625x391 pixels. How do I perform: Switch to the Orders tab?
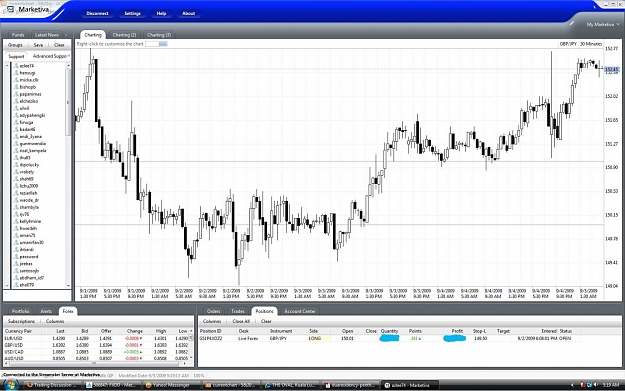(214, 311)
